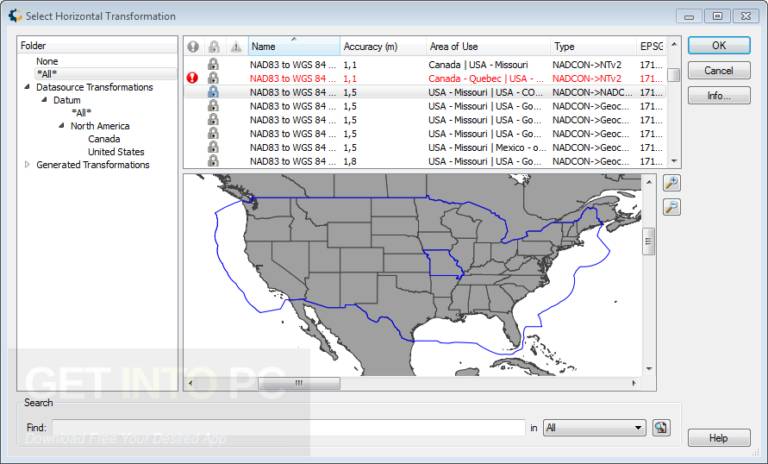The image size is (768, 464).
Task: Click the list scroll down arrow
Action: (x=674, y=161)
